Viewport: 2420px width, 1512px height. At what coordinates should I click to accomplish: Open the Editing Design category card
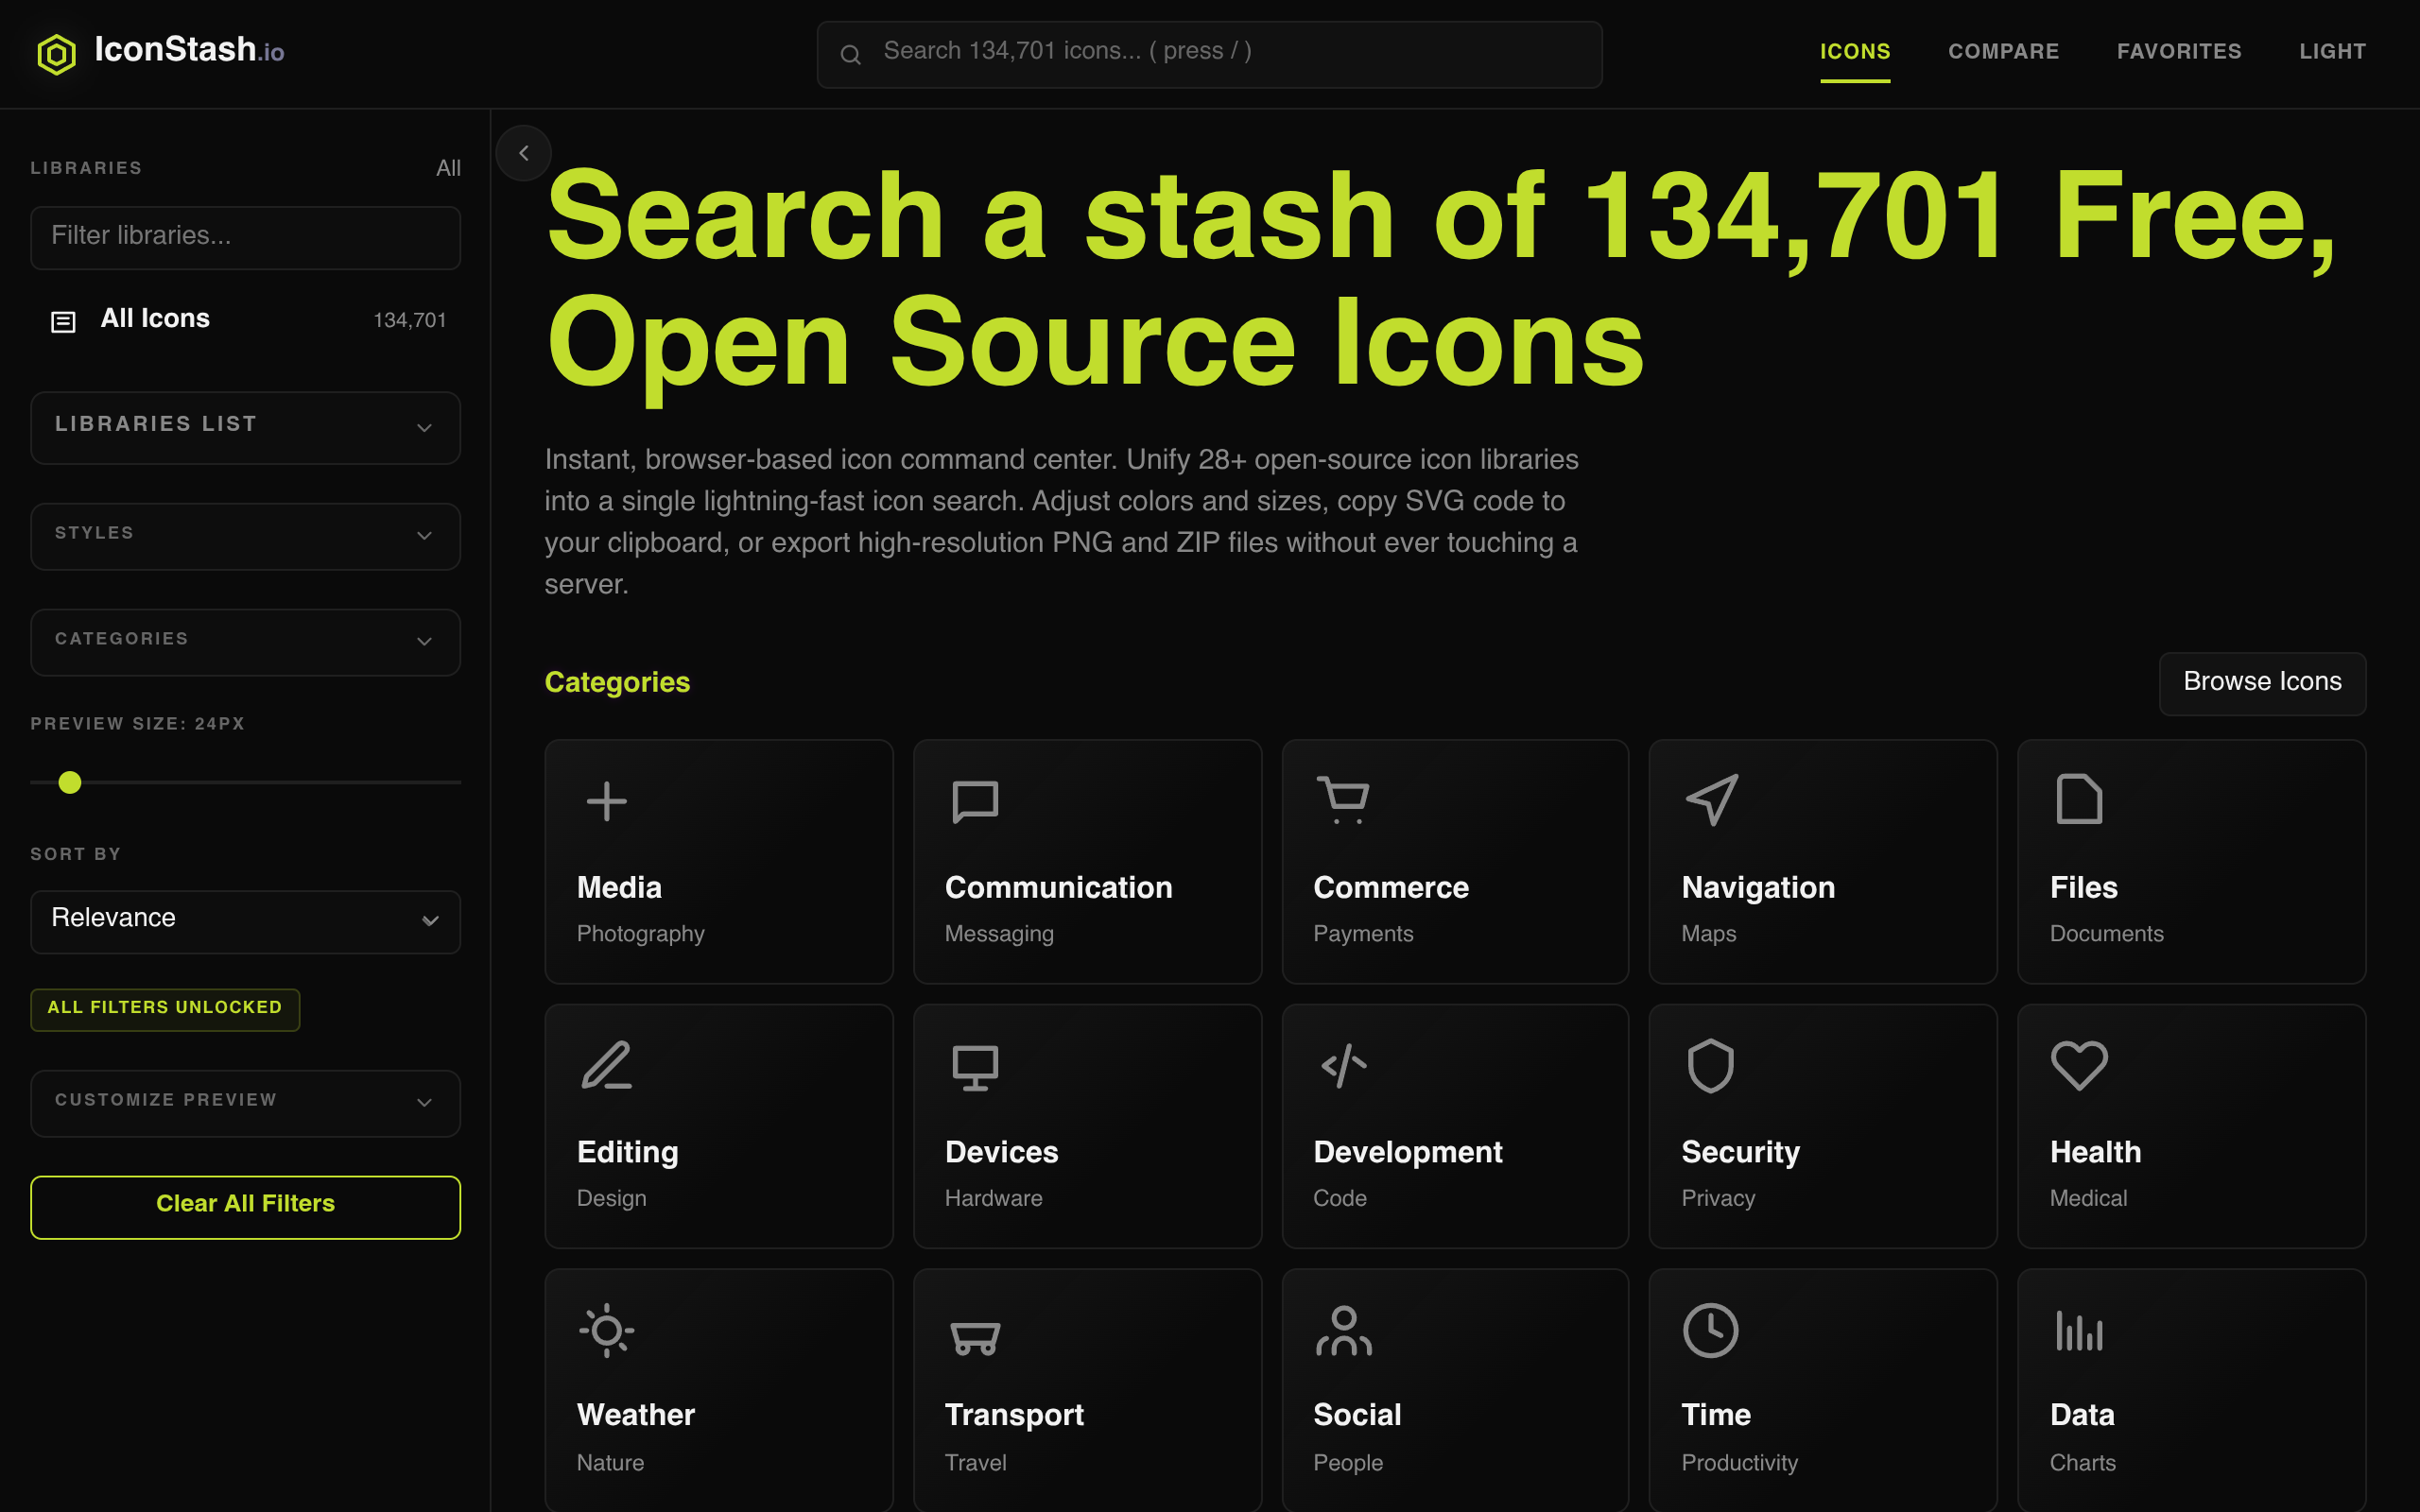point(718,1126)
